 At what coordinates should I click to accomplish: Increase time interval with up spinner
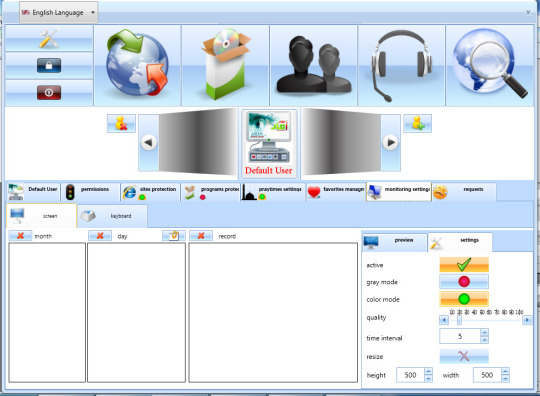[x=485, y=333]
